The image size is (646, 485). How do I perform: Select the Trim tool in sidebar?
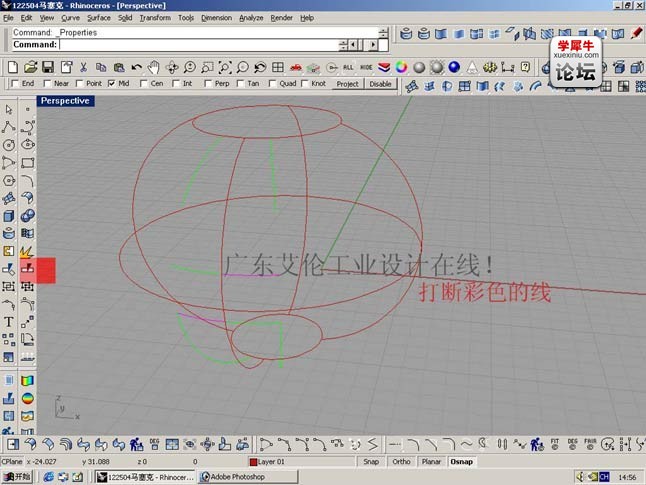coord(9,269)
